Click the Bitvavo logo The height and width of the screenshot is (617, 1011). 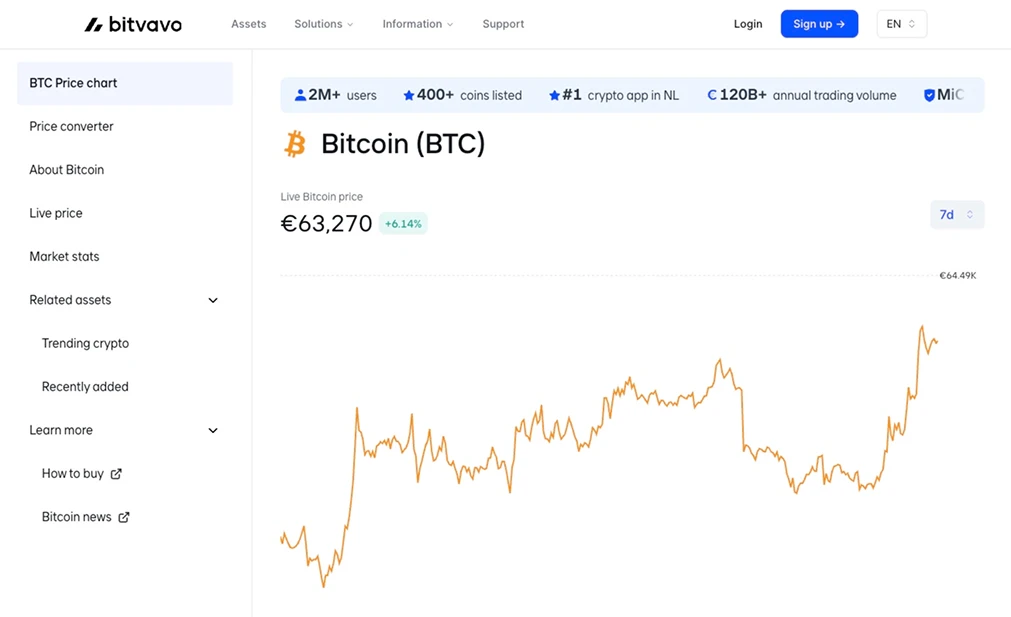[133, 23]
